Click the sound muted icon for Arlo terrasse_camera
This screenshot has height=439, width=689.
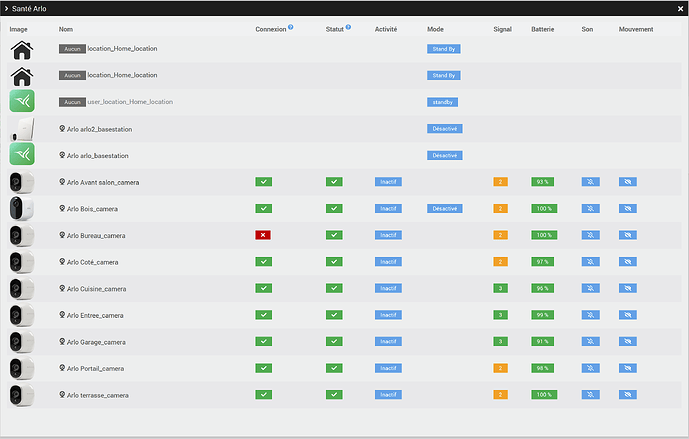click(x=591, y=395)
